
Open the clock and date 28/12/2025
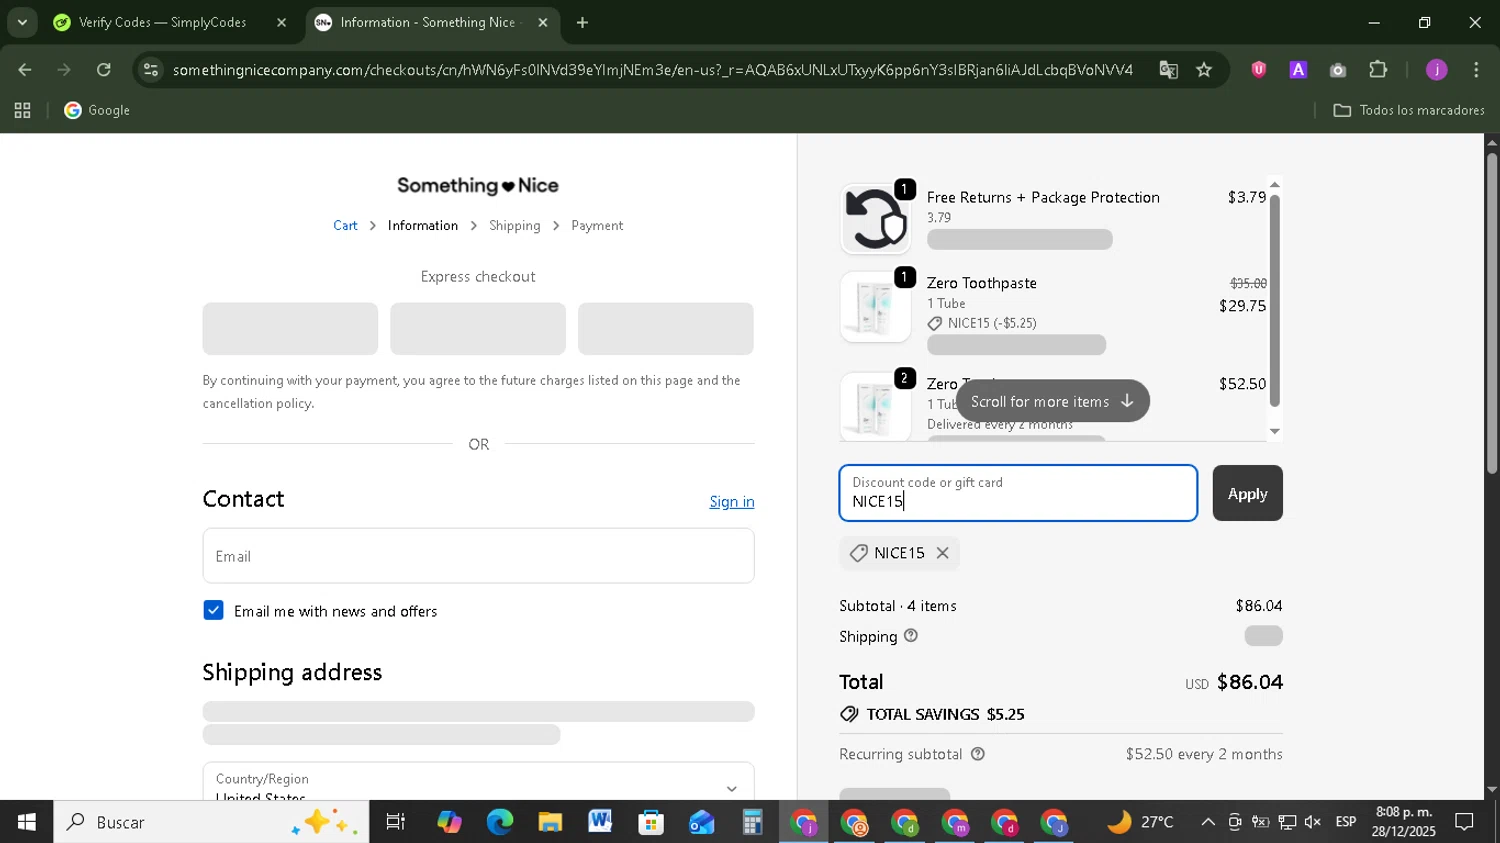pyautogui.click(x=1404, y=822)
